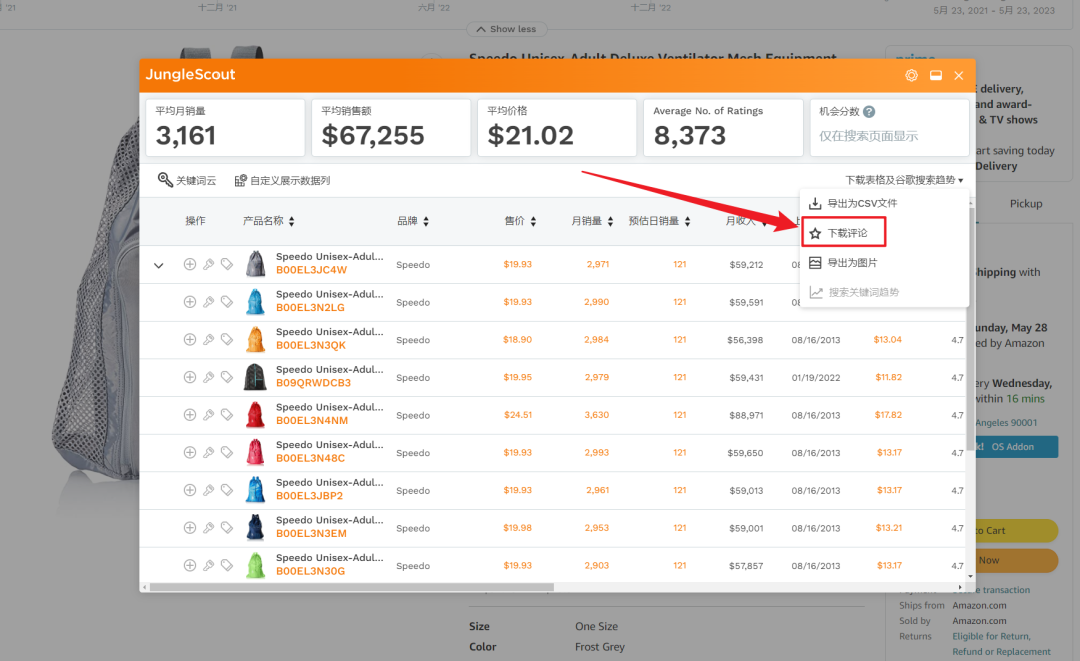
Task: Click plus icon in B00EL3N30G row
Action: tap(189, 565)
